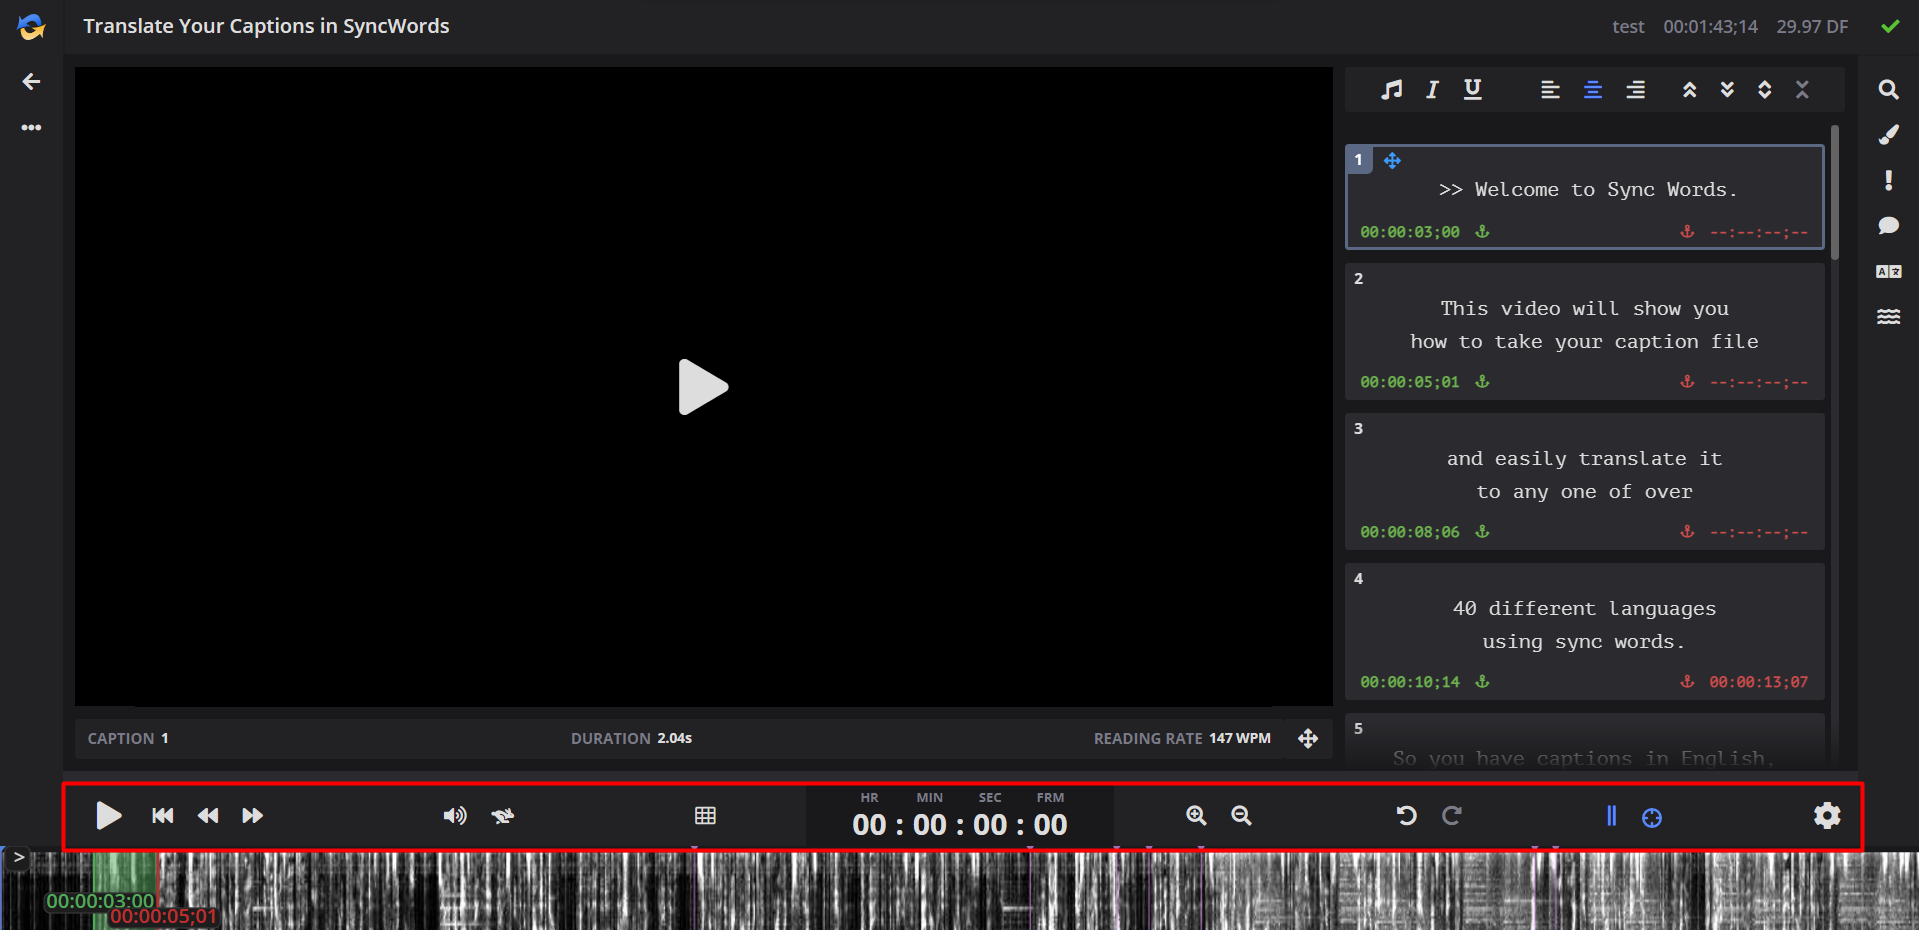Click the grey X clear-position icon
The height and width of the screenshot is (930, 1919).
point(1802,90)
